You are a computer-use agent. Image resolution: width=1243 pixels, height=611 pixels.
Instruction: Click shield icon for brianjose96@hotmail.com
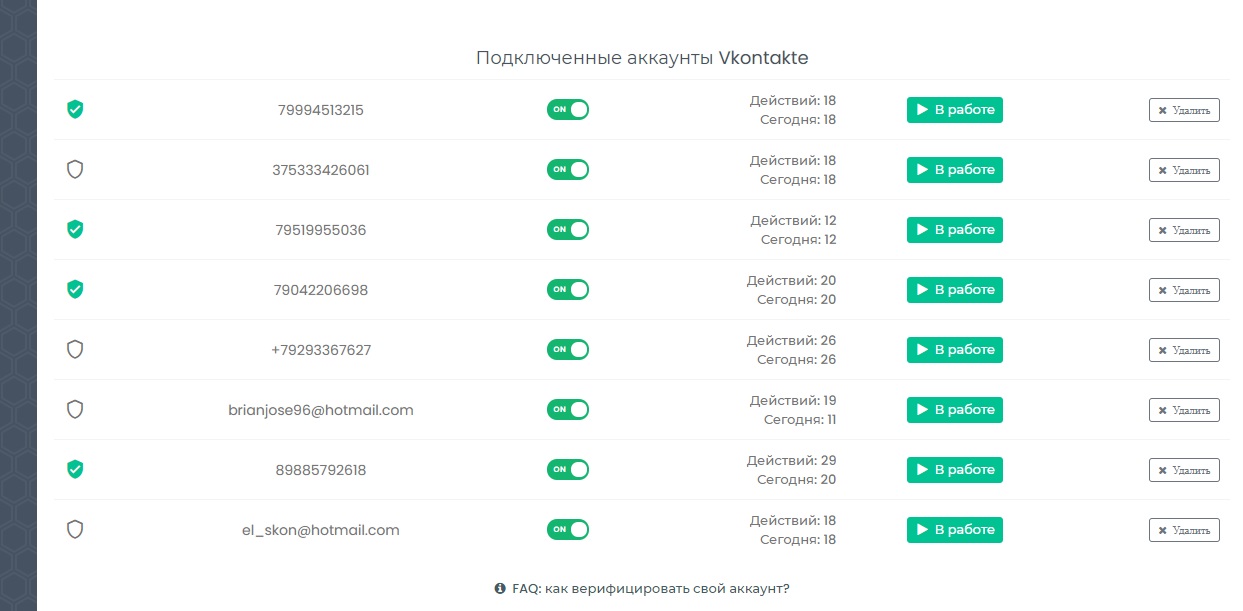74,410
